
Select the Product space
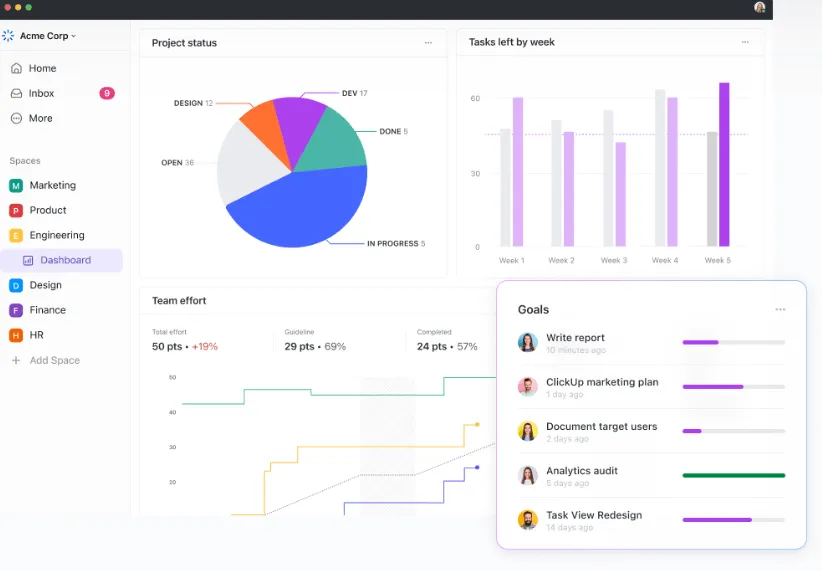click(x=48, y=210)
